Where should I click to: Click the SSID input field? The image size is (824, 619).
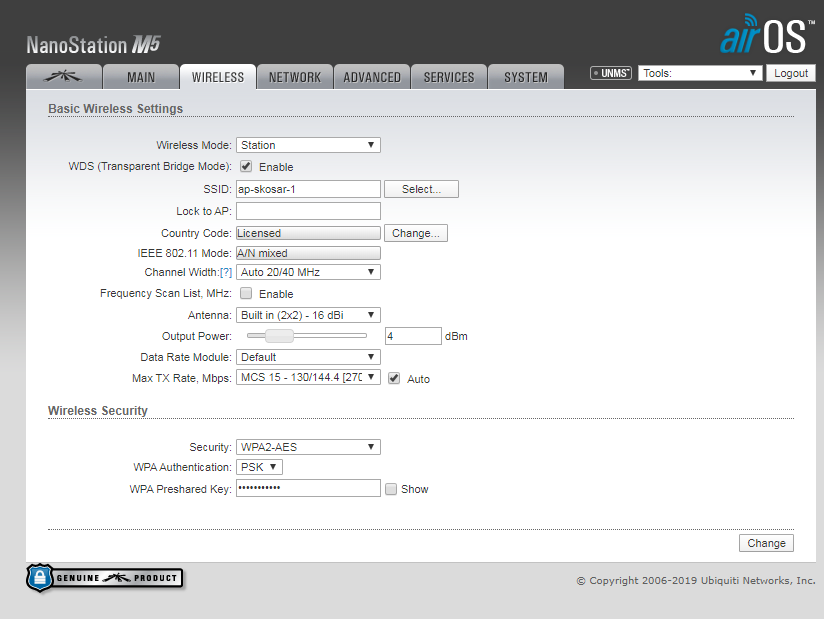point(308,189)
